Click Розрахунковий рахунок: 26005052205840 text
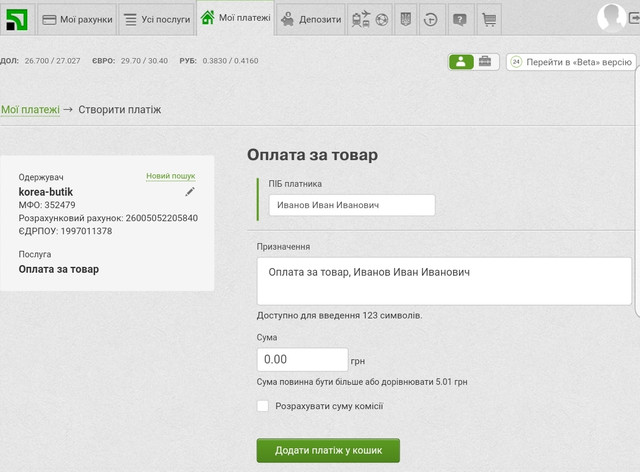Screen dimensions: 640x472 [x=108, y=218]
